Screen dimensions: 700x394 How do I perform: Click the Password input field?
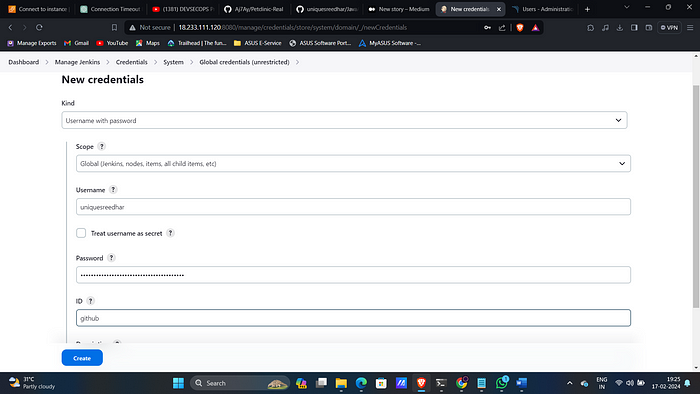[x=353, y=275]
